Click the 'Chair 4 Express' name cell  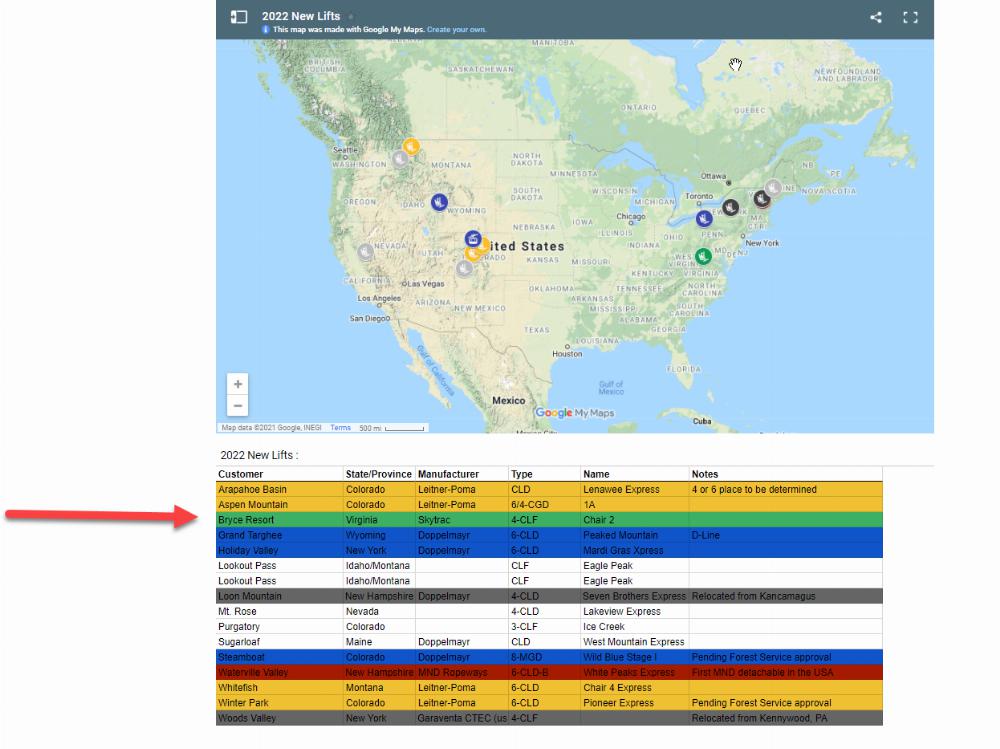[635, 688]
